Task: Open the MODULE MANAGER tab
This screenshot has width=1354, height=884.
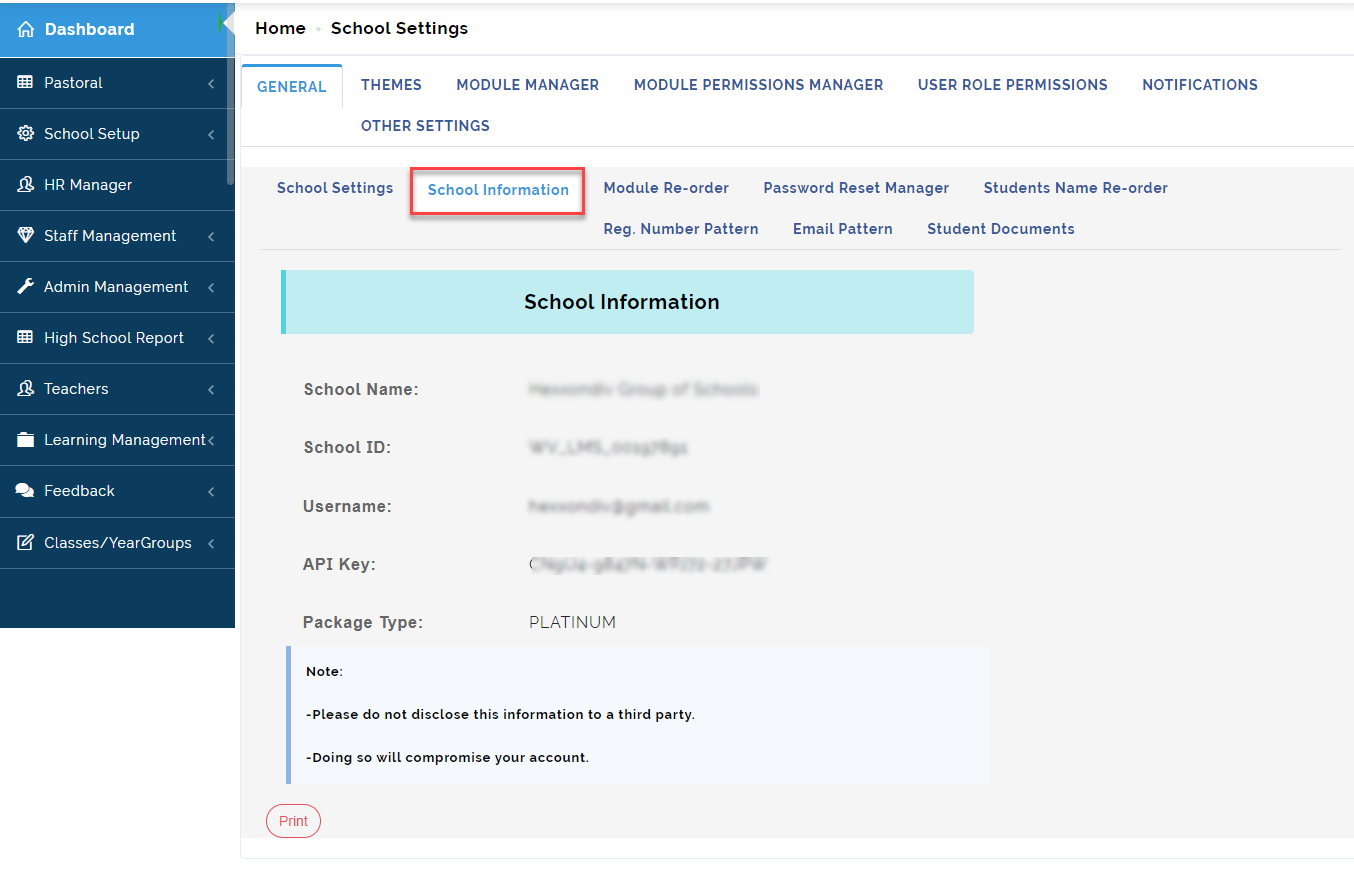Action: 528,85
